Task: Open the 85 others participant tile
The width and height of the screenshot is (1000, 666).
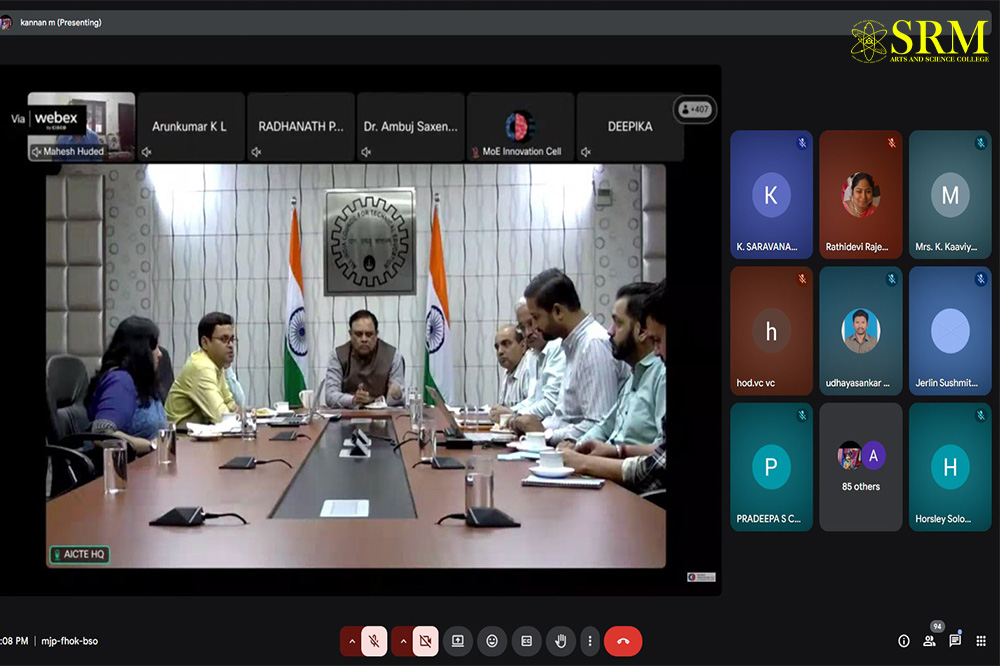Action: click(860, 466)
